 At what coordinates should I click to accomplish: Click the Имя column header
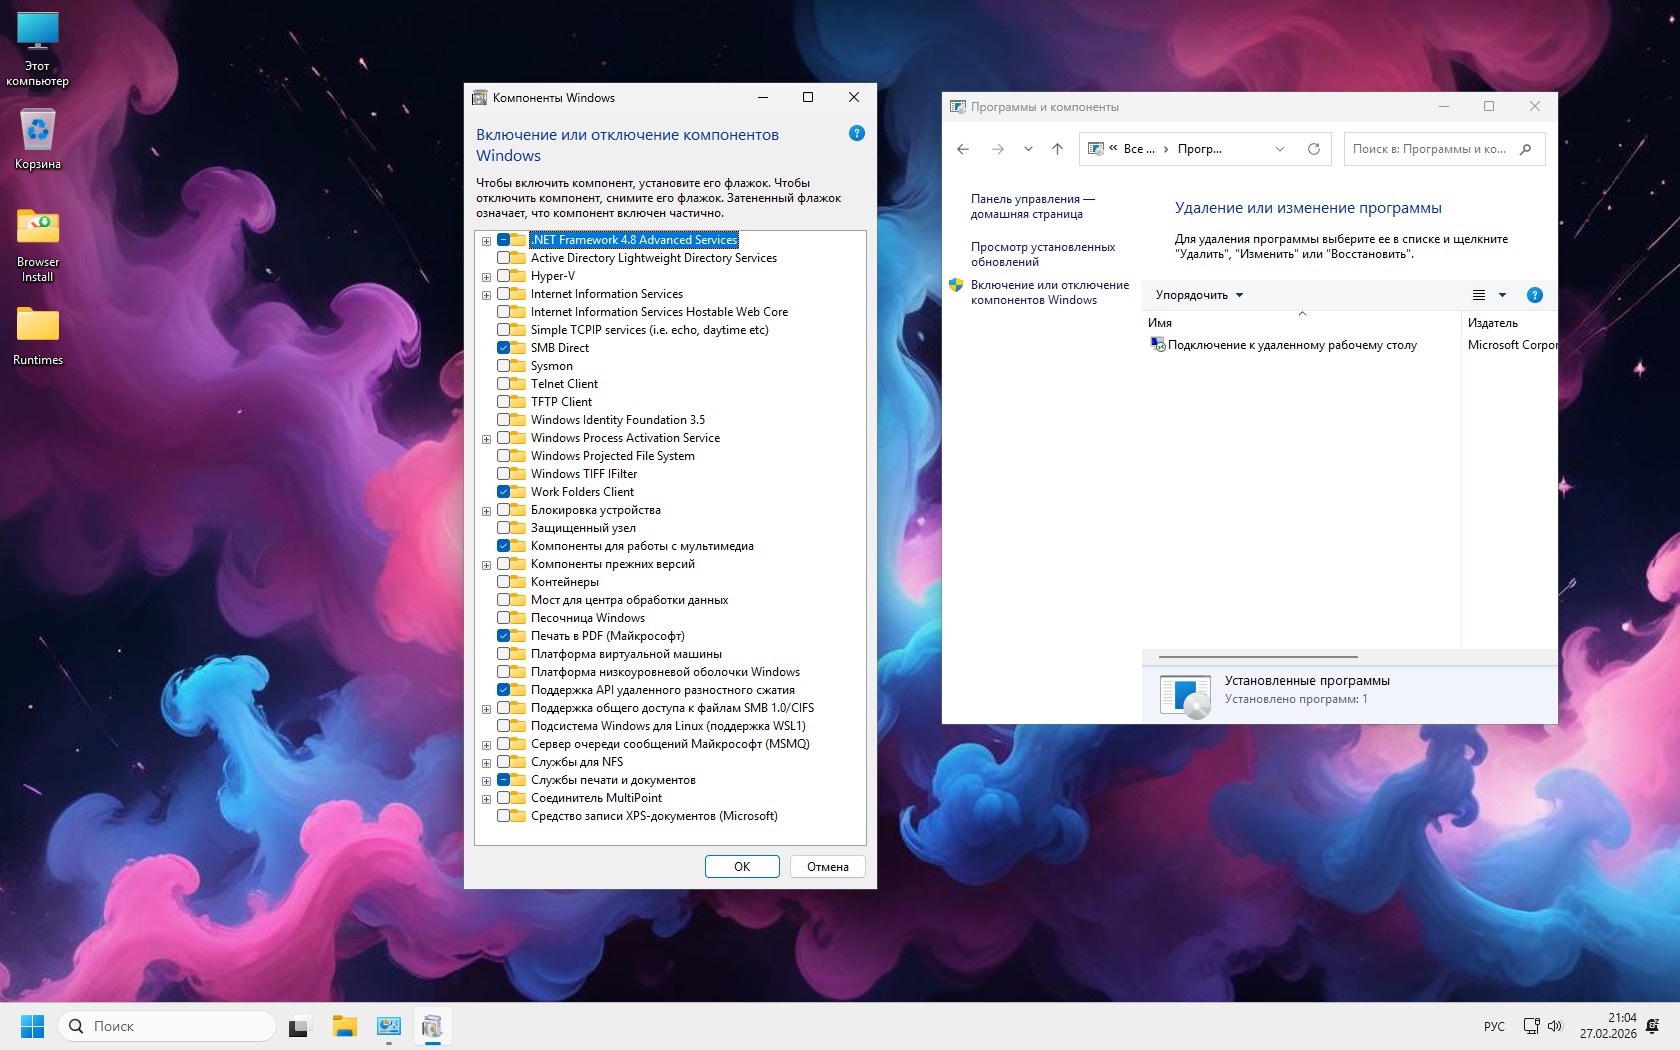pyautogui.click(x=1160, y=323)
